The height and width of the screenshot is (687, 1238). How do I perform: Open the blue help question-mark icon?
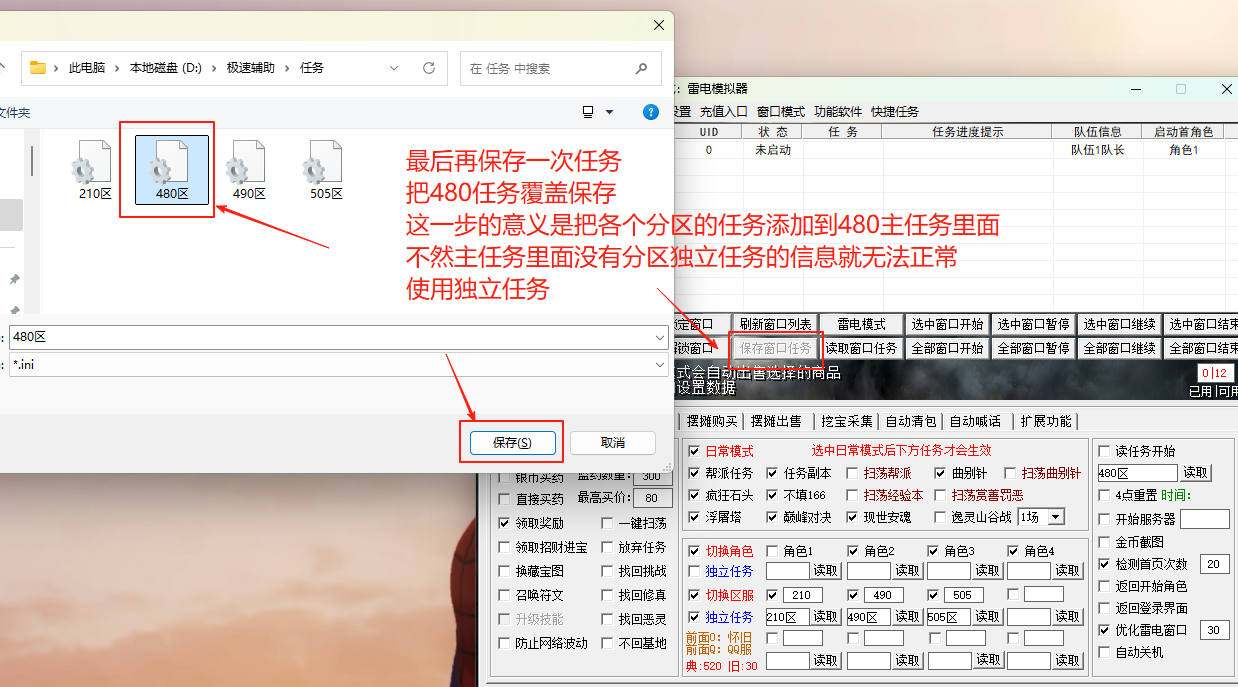click(x=651, y=112)
